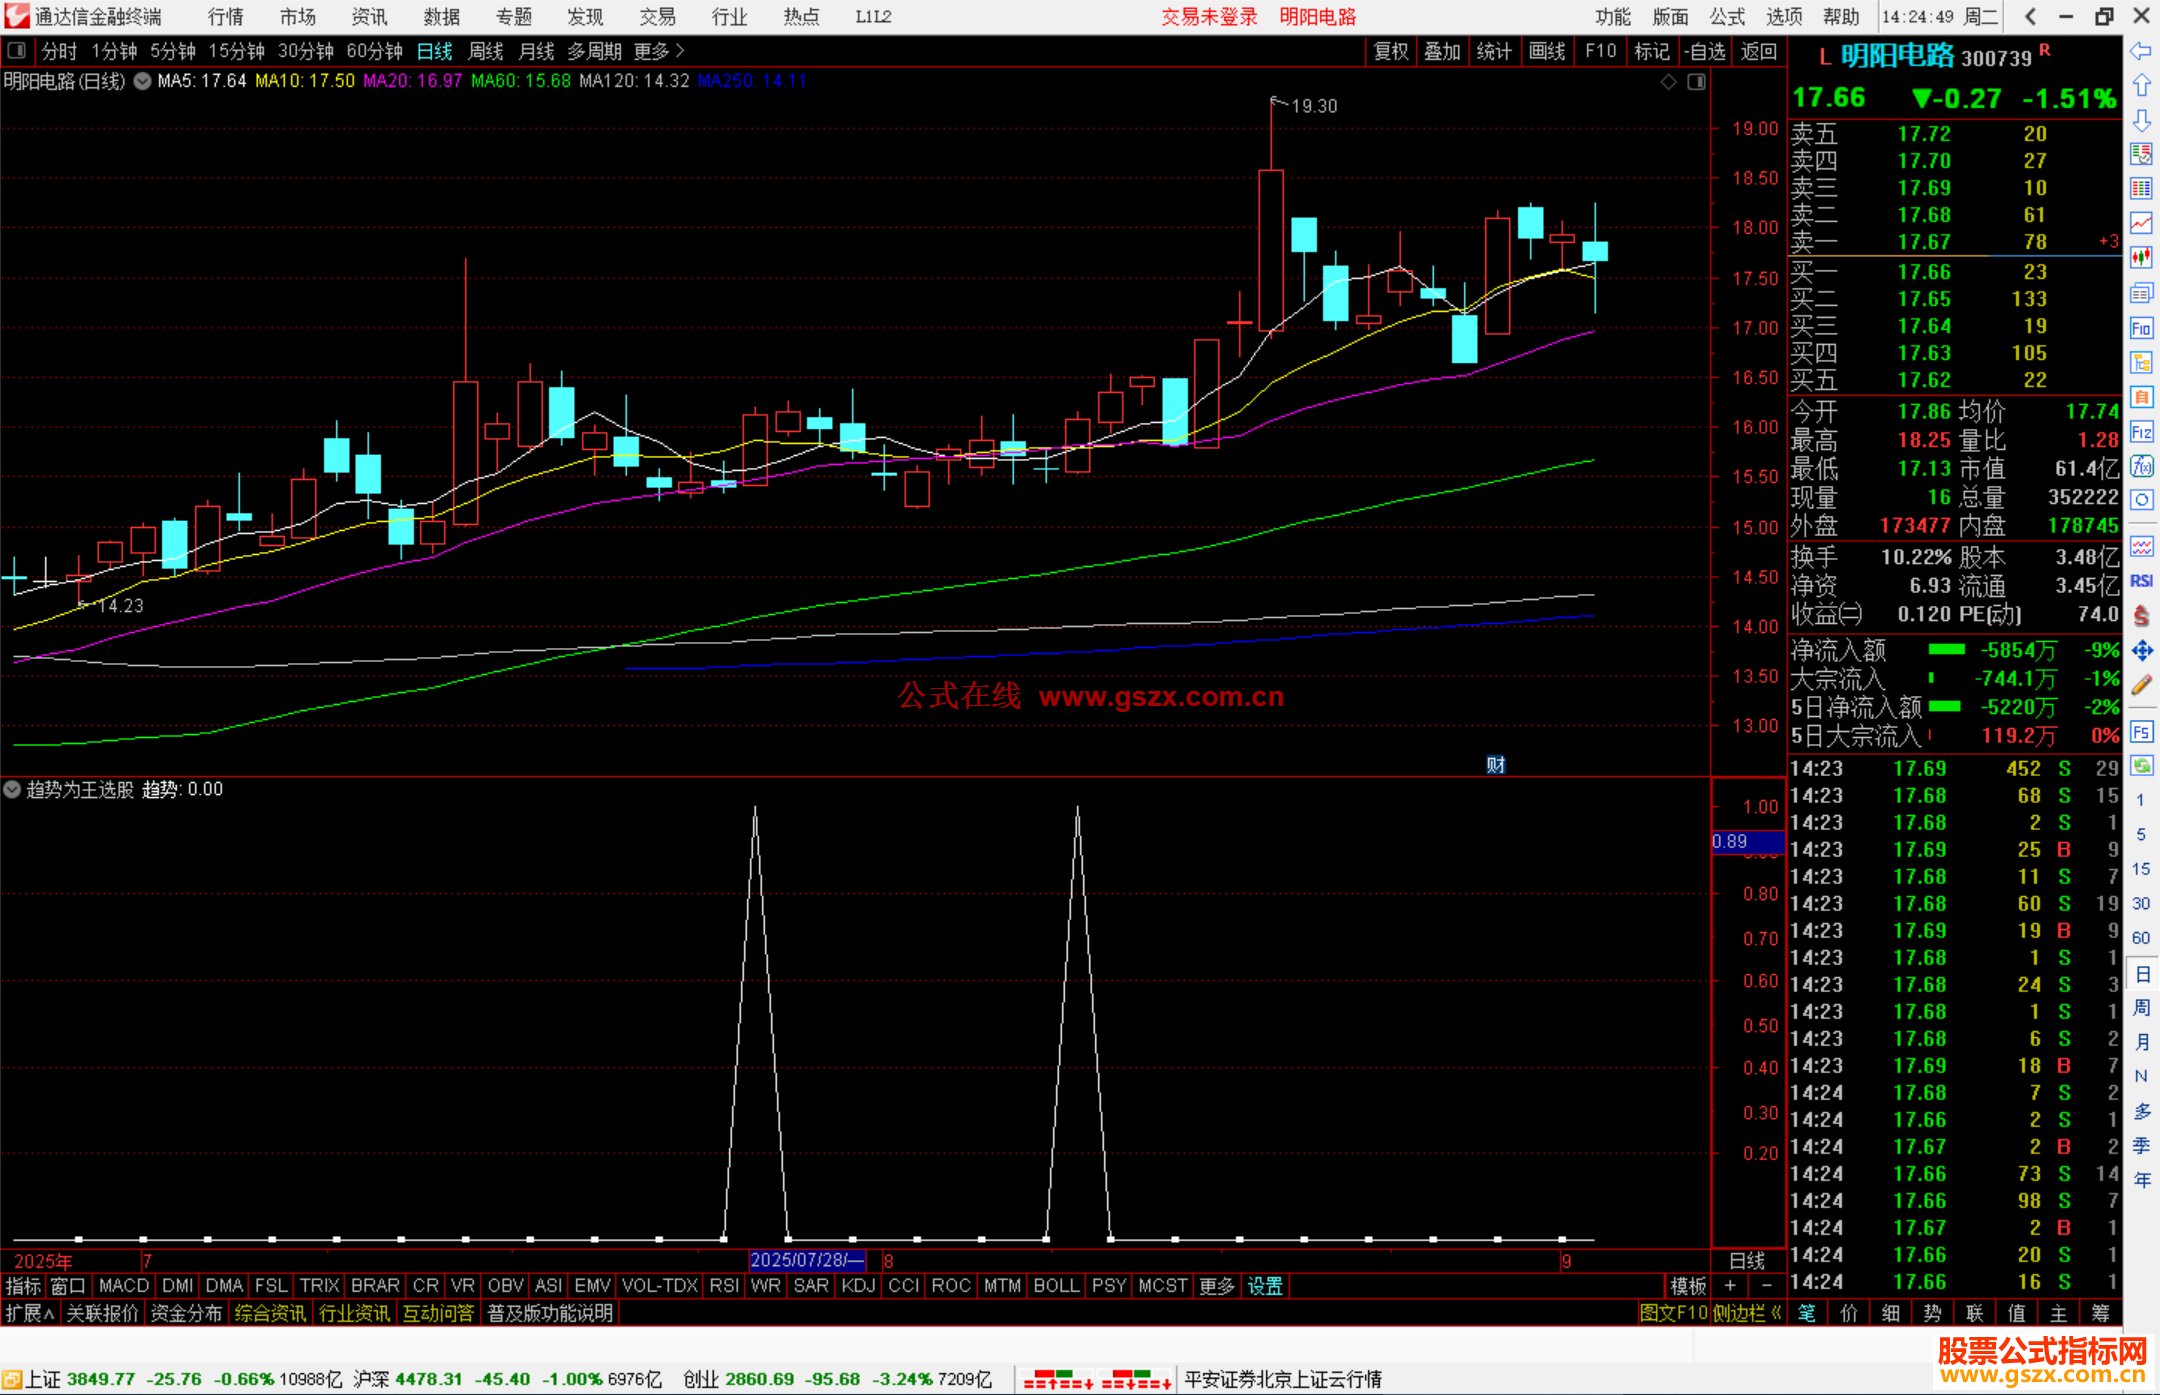Click the previous arrow in the title bar
The image size is (2160, 1395).
2030,16
